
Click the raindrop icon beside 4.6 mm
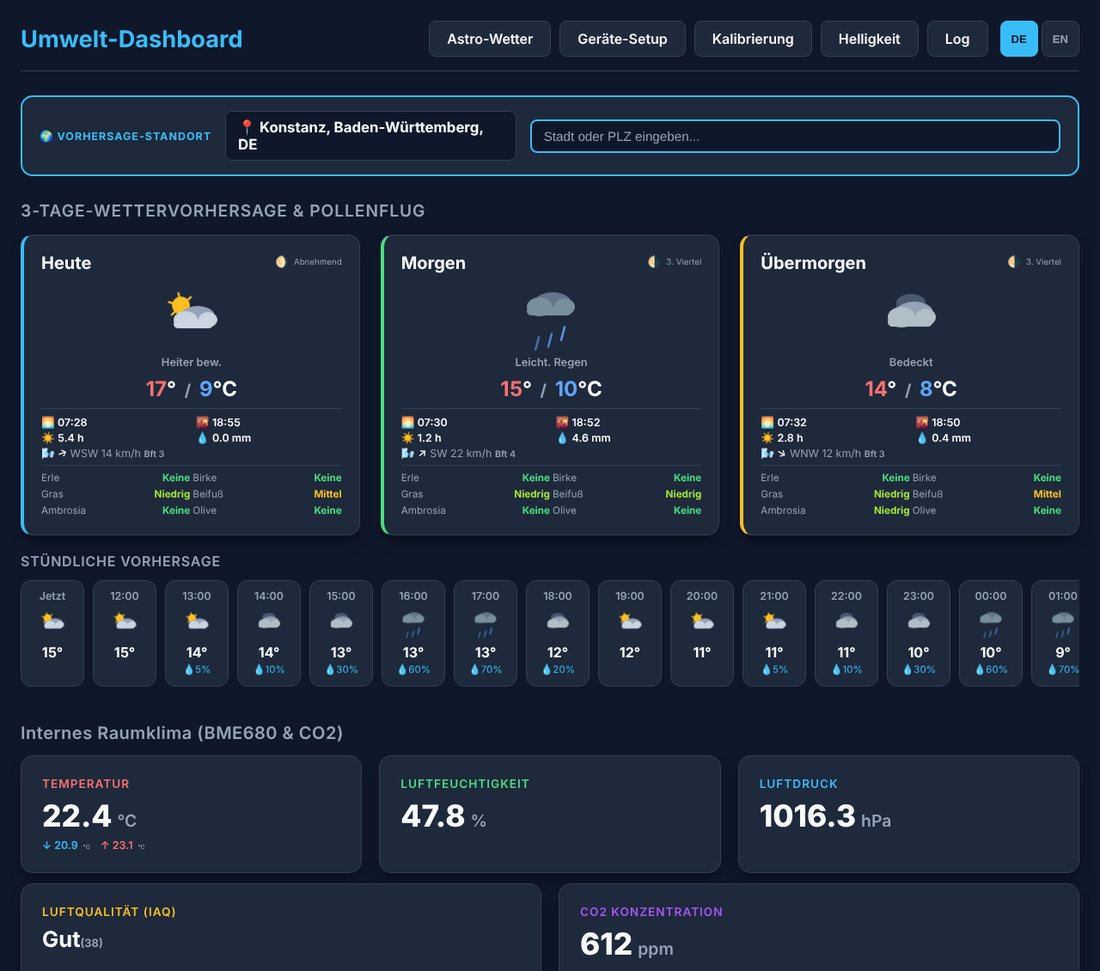click(x=562, y=438)
